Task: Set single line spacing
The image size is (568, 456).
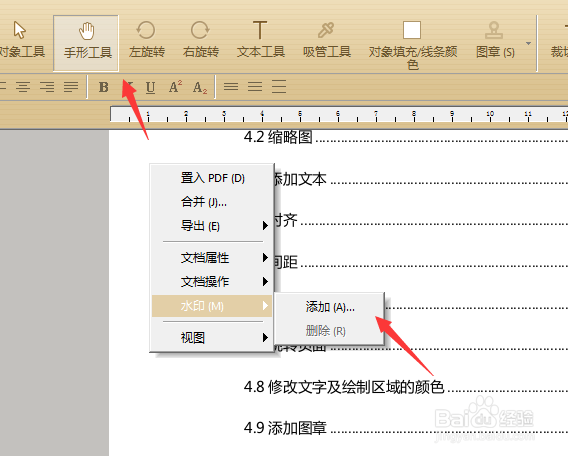Action: click(x=231, y=87)
